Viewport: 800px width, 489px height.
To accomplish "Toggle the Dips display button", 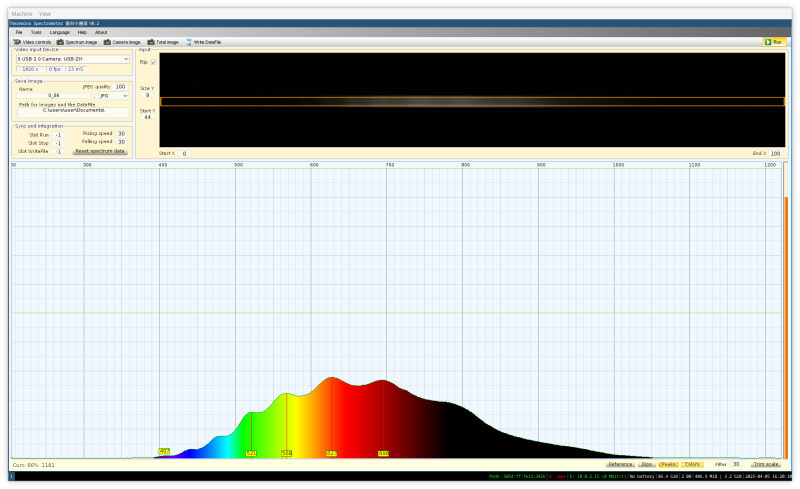I will click(x=646, y=464).
